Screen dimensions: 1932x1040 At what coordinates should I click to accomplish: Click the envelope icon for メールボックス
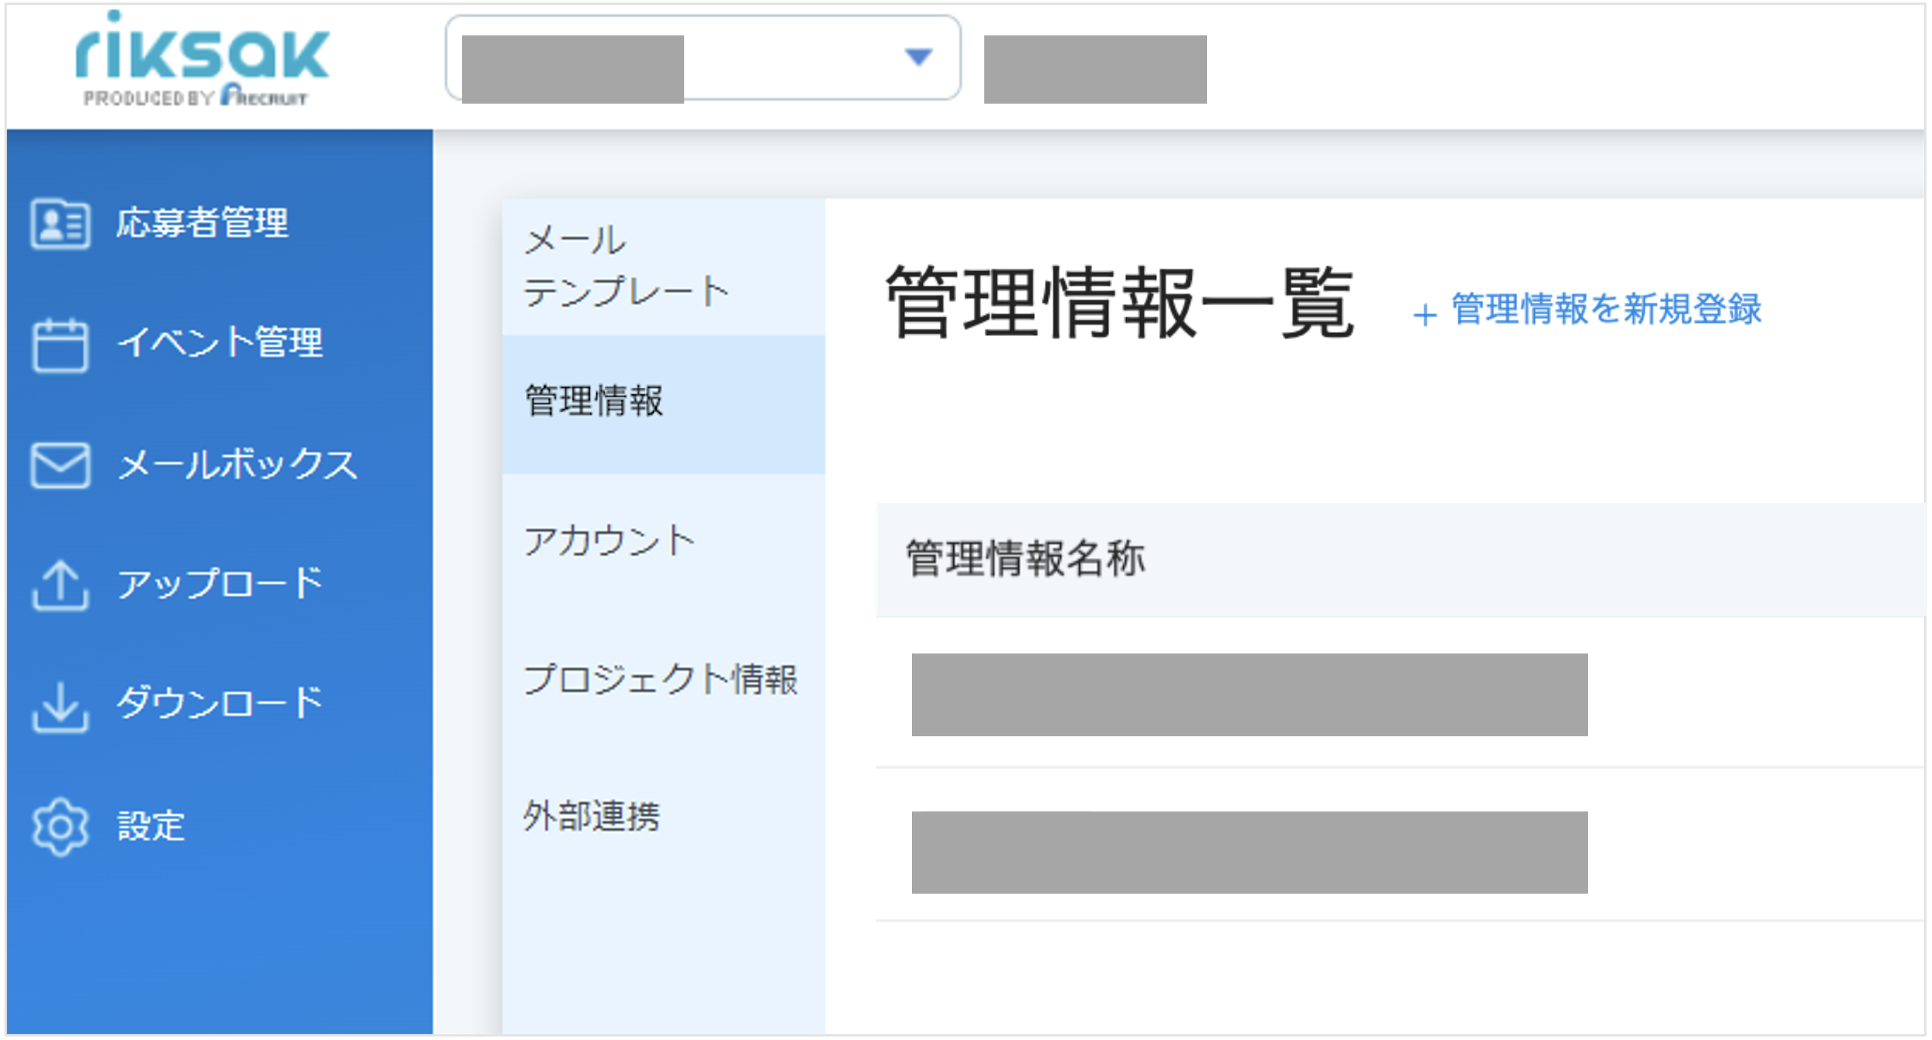tap(60, 465)
